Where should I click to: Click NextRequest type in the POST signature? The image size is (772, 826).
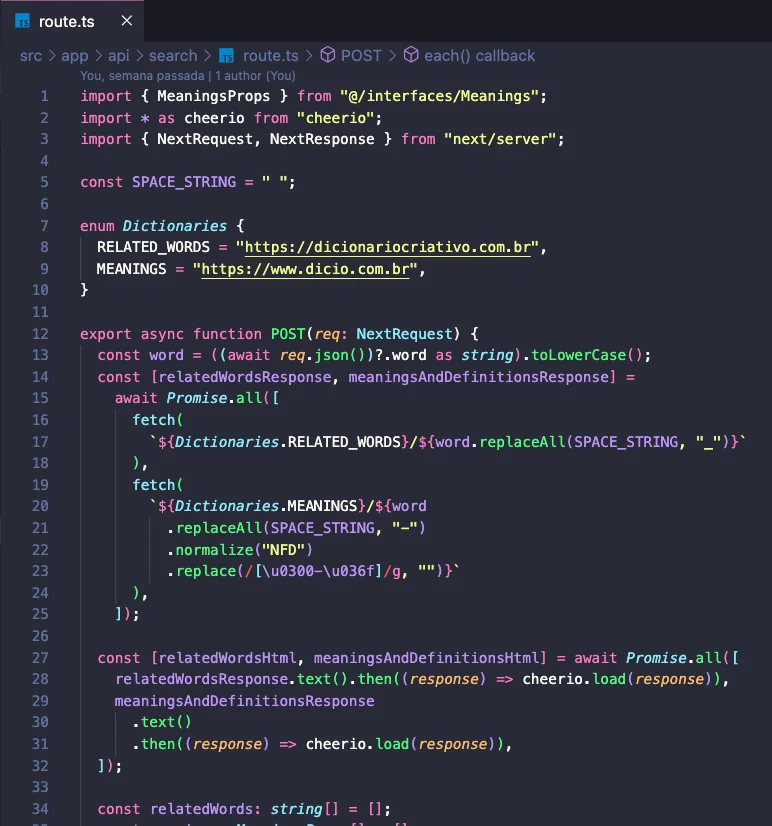coord(404,334)
